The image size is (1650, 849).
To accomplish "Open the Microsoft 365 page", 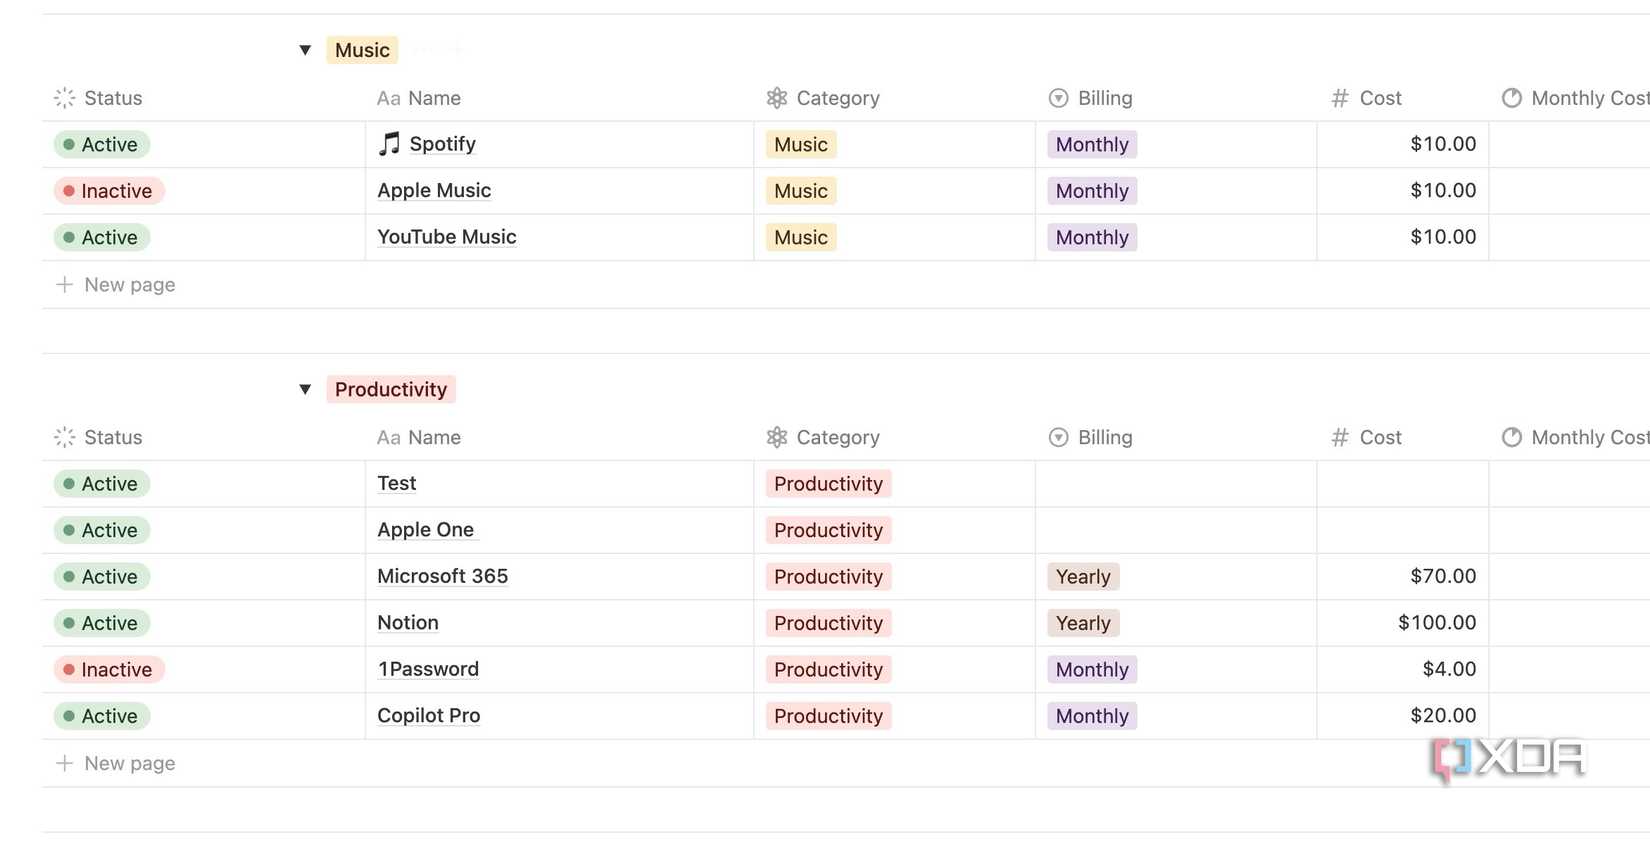I will [443, 576].
